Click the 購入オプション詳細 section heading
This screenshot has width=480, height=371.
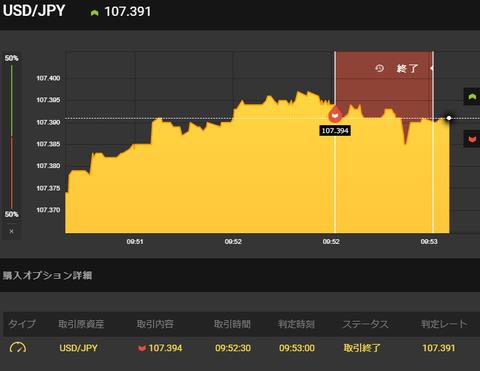click(47, 275)
